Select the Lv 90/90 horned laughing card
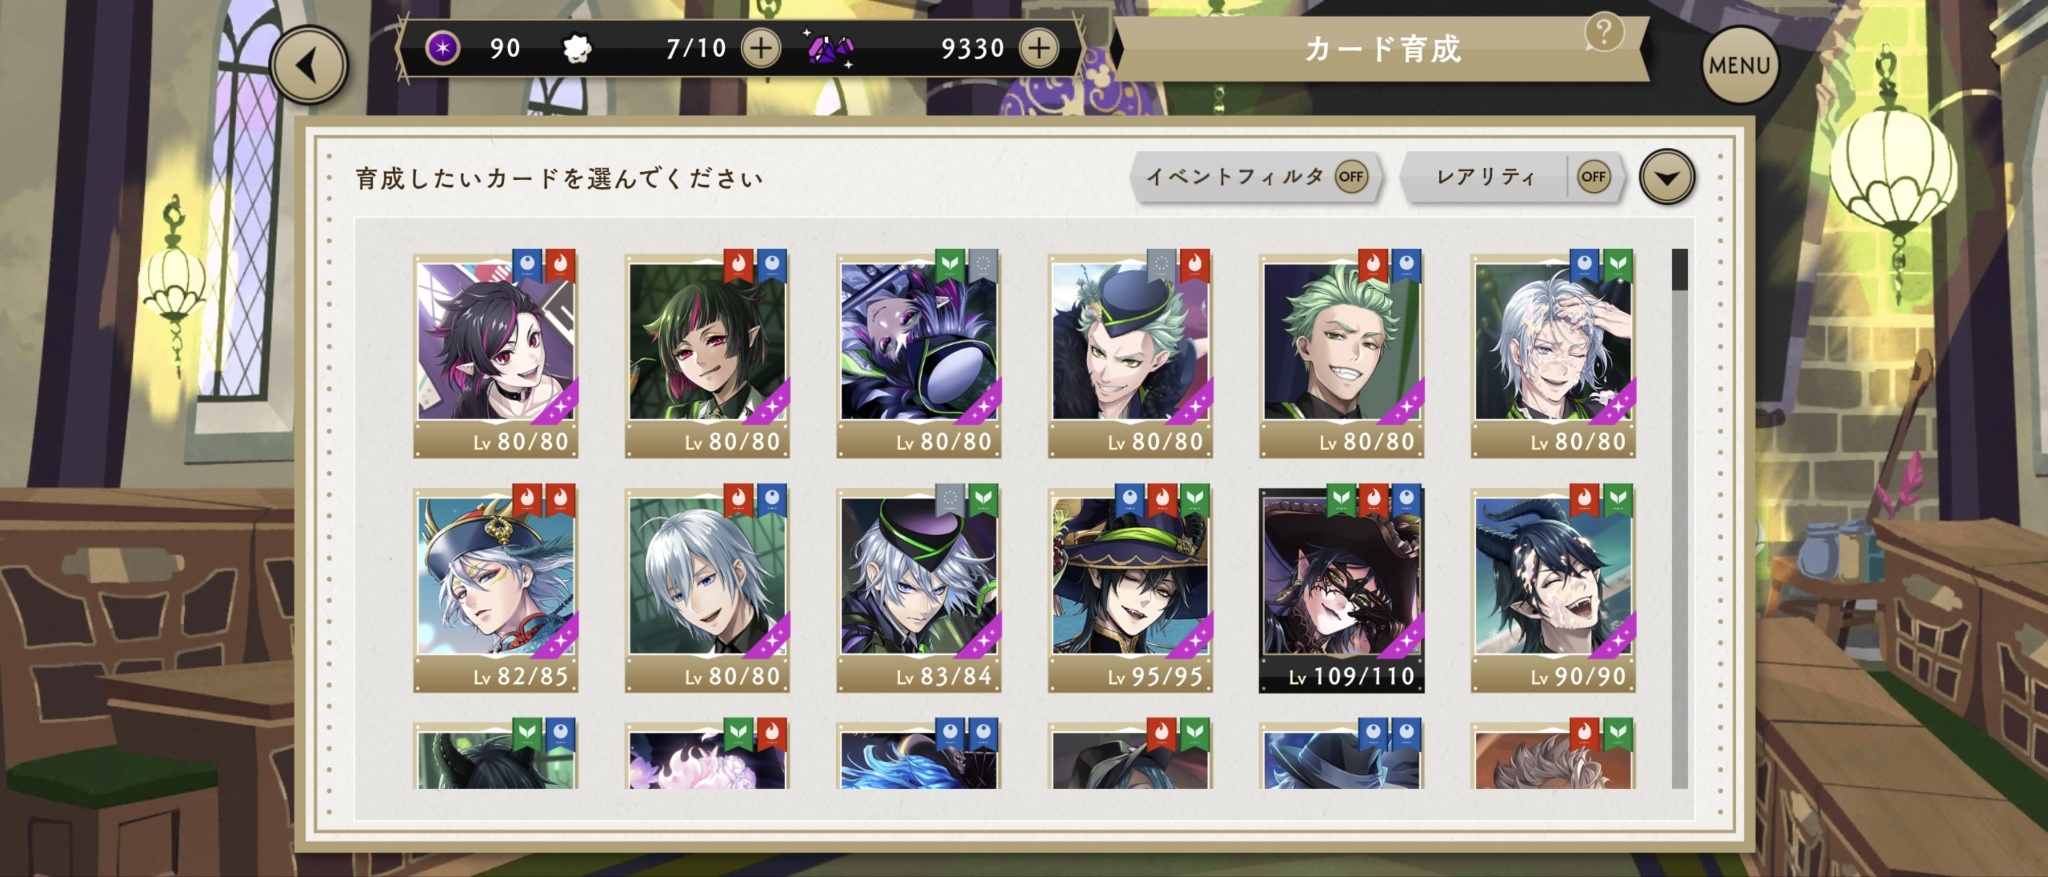The image size is (2048, 877). pos(1553,590)
